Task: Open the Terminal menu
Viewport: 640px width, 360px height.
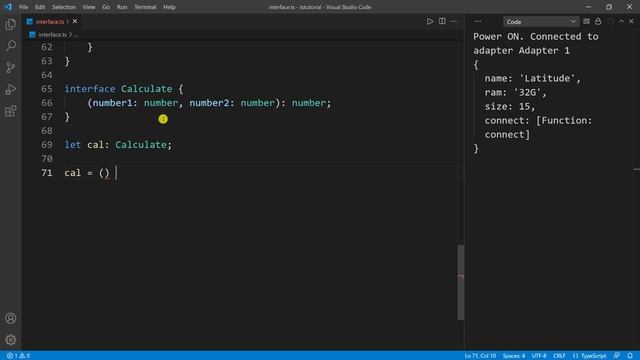Action: (x=145, y=7)
